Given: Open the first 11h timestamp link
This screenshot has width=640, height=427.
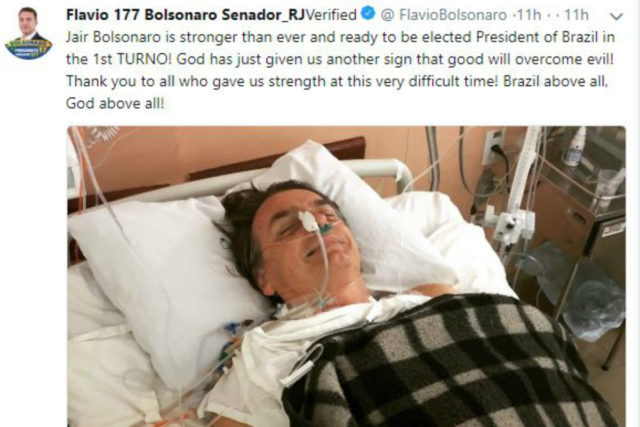Looking at the screenshot, I should coord(529,15).
